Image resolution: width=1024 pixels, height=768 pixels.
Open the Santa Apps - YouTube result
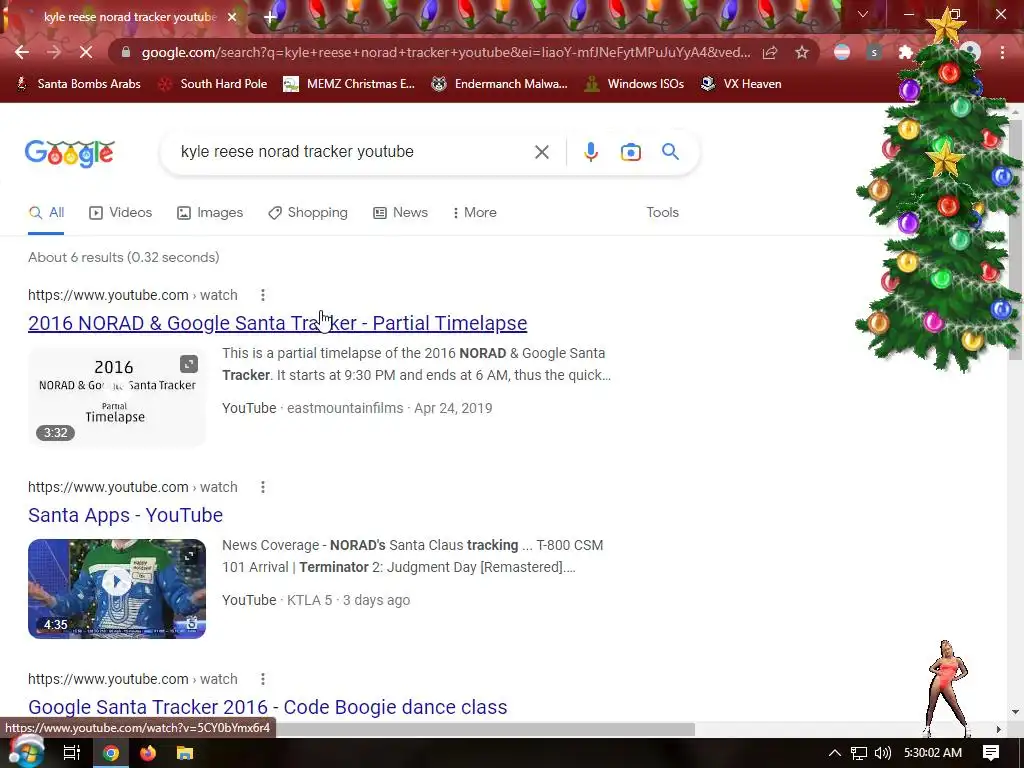point(125,515)
